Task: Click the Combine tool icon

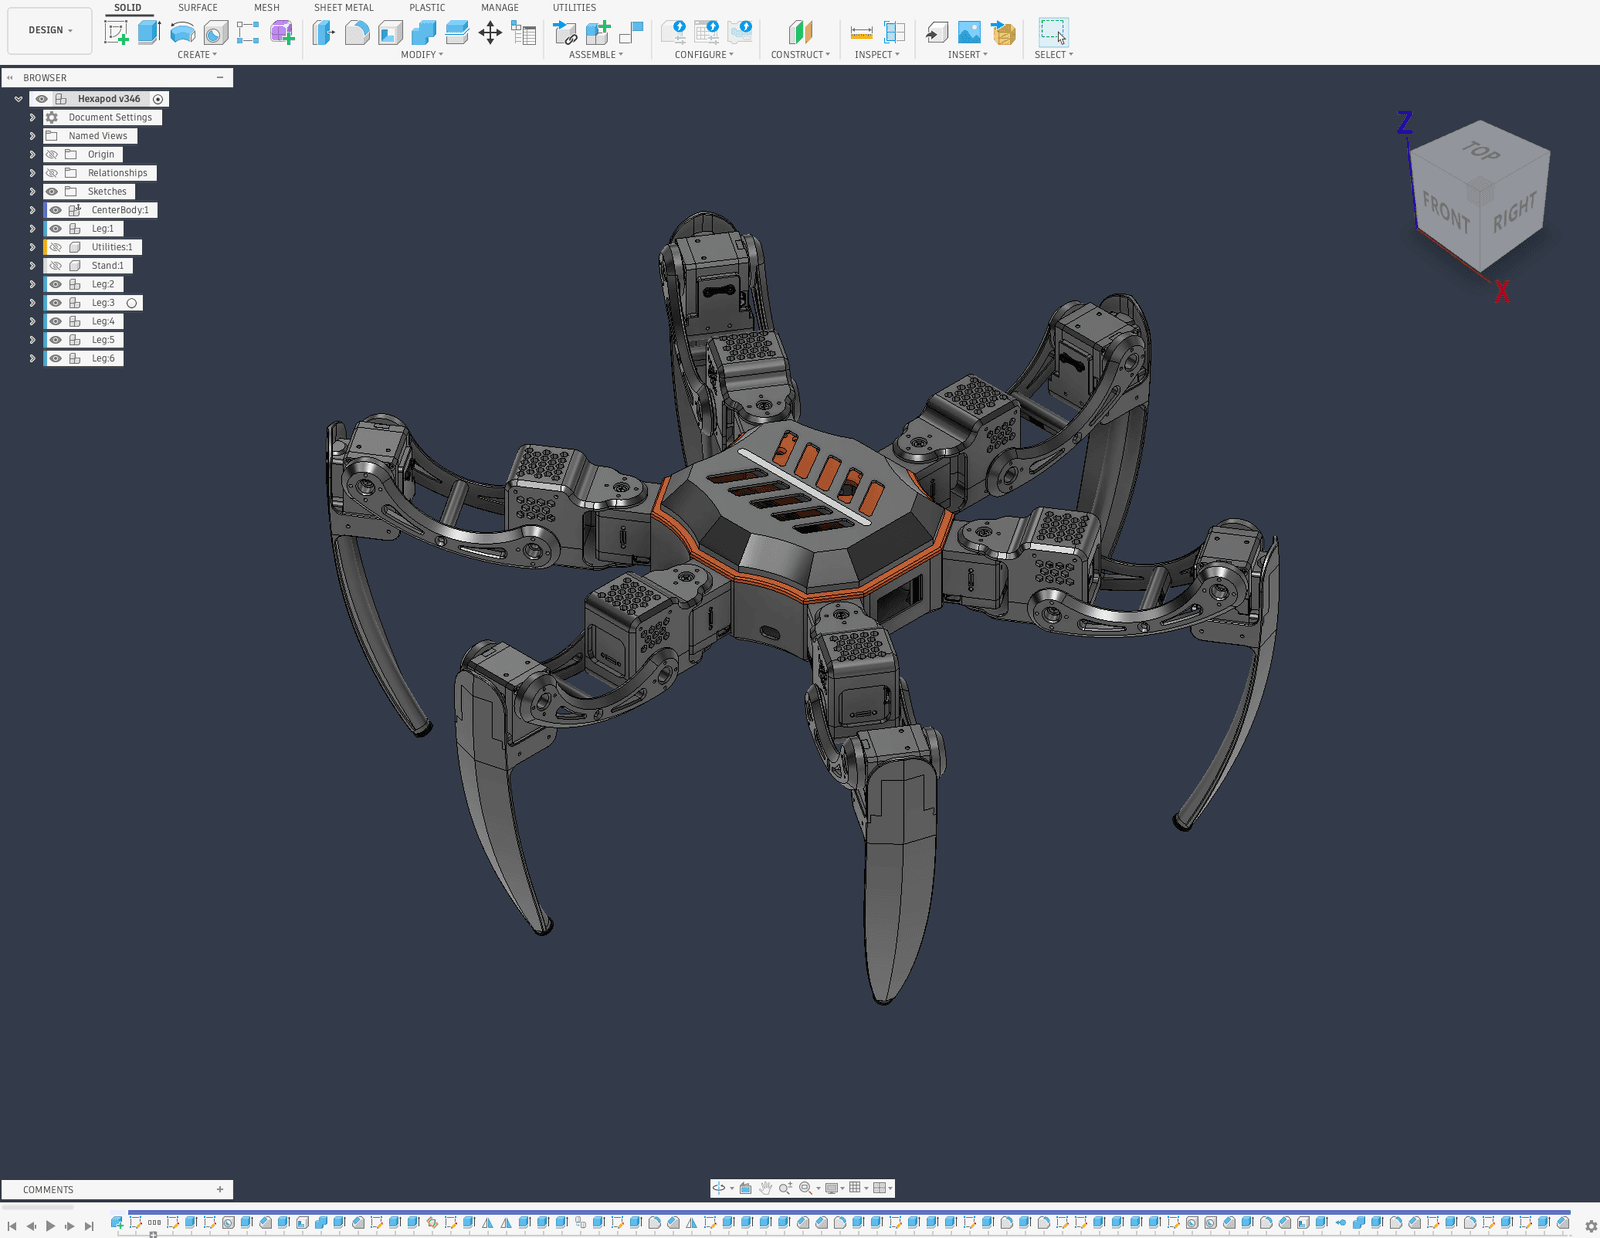Action: tap(424, 33)
